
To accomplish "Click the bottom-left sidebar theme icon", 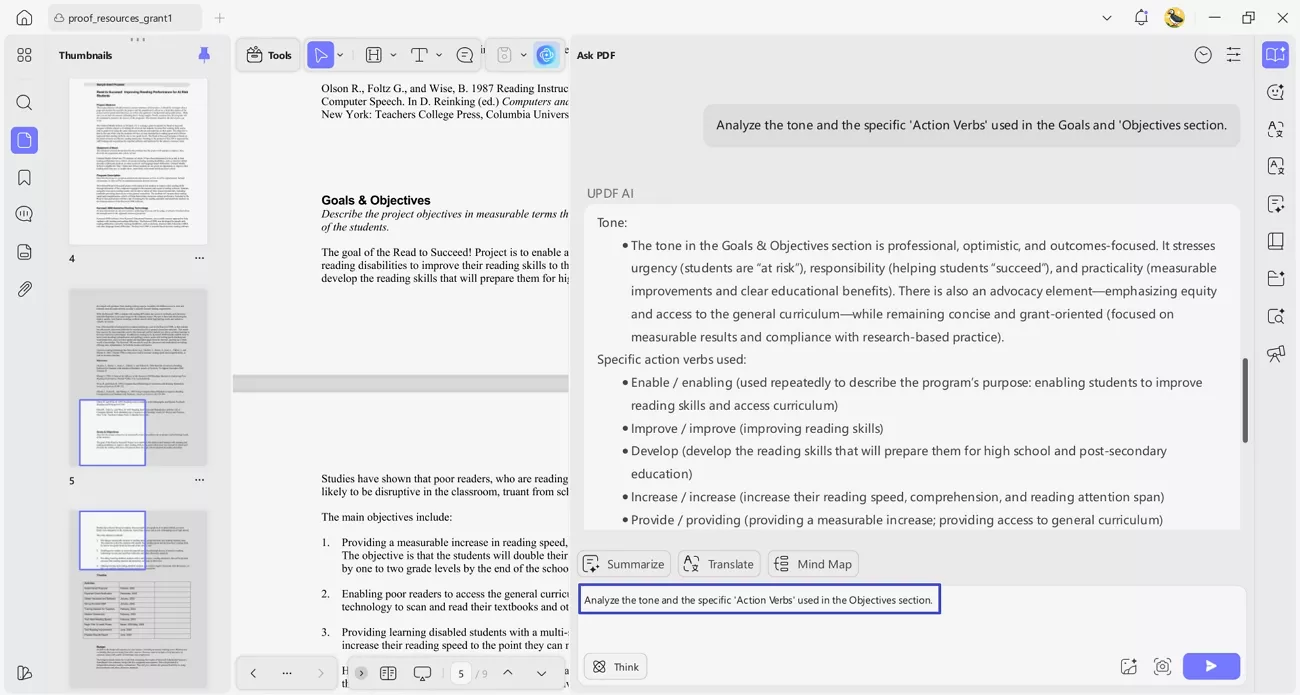I will pos(24,673).
